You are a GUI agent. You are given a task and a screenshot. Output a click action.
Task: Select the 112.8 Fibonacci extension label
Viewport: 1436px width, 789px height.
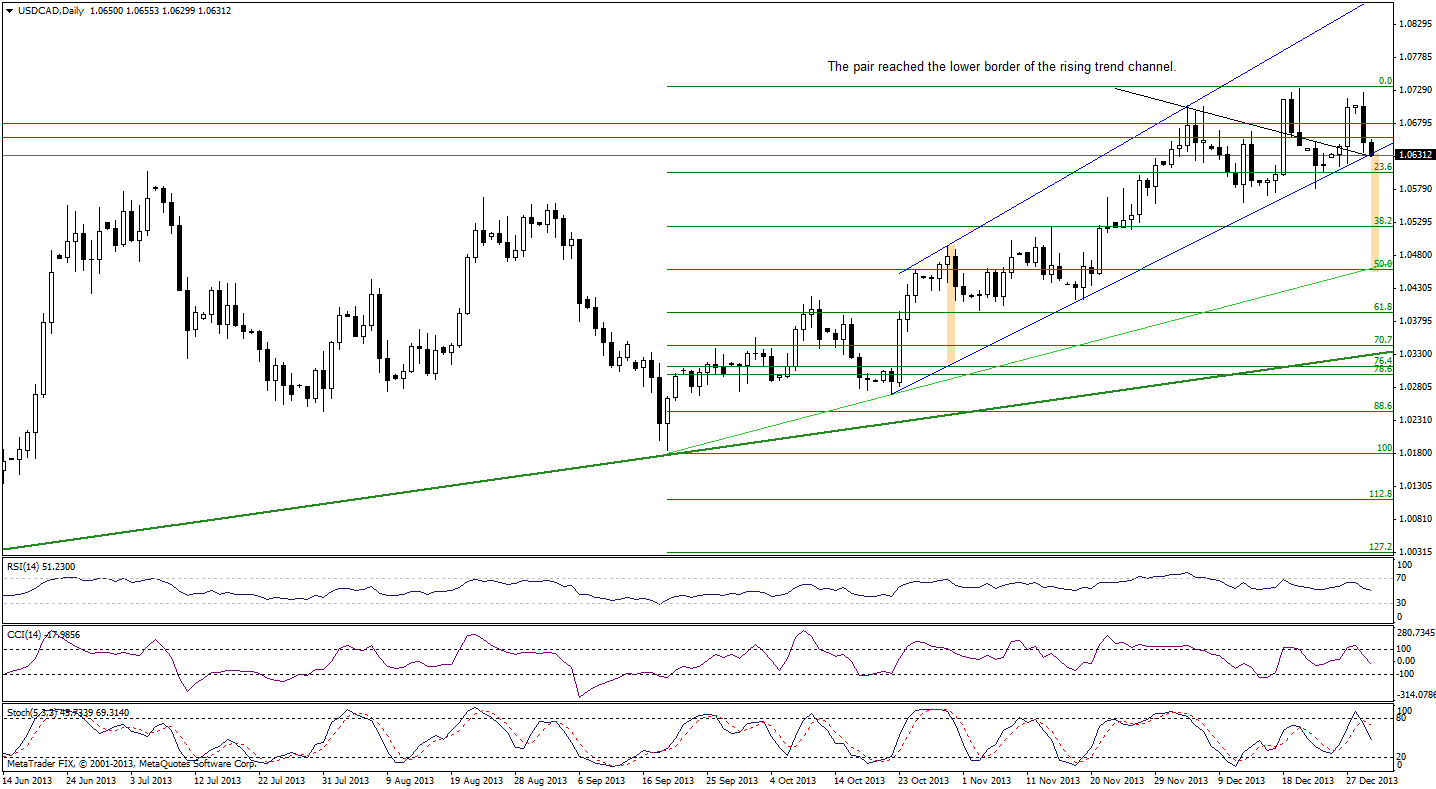pos(1381,493)
